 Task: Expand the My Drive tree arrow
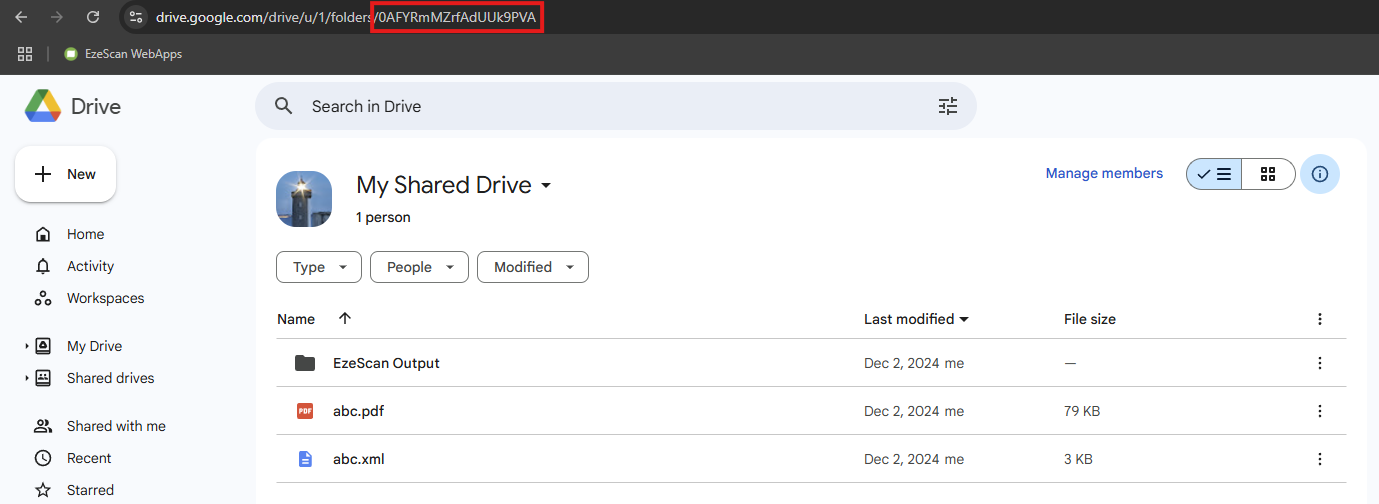[x=26, y=346]
